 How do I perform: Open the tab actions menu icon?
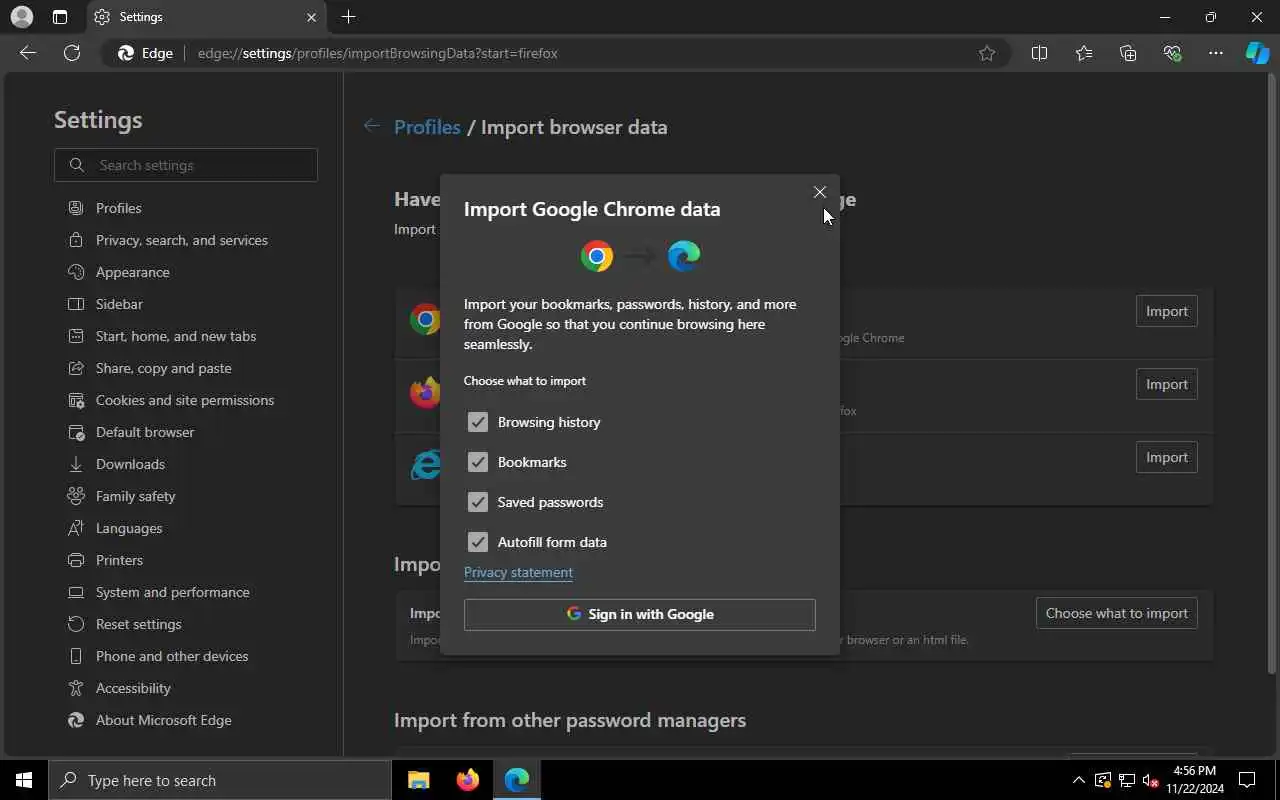[x=60, y=17]
